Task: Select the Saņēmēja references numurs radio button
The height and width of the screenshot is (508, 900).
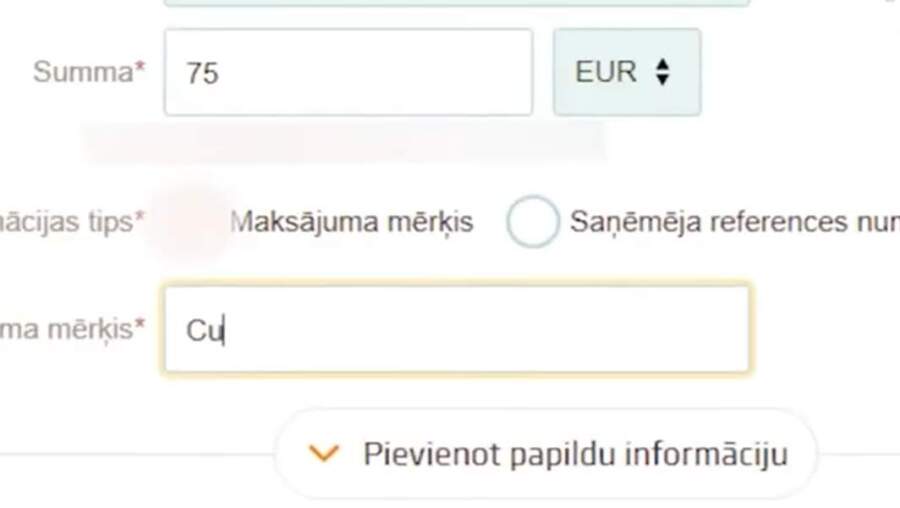Action: pyautogui.click(x=532, y=222)
